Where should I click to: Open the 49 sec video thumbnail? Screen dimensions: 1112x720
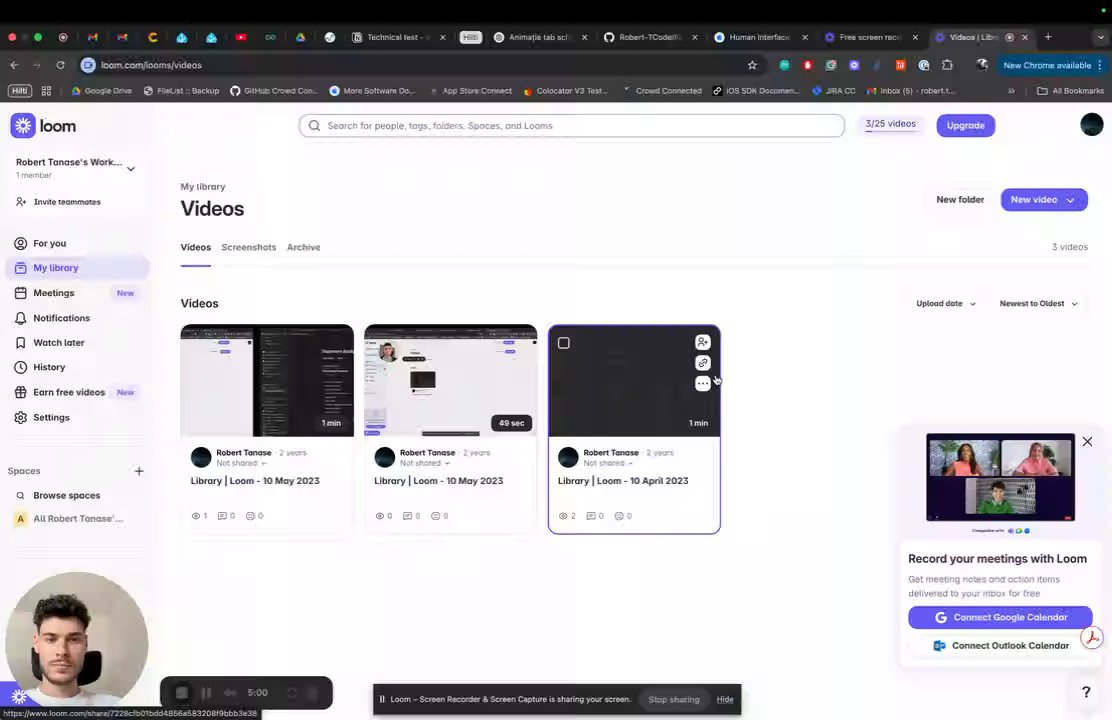point(450,380)
